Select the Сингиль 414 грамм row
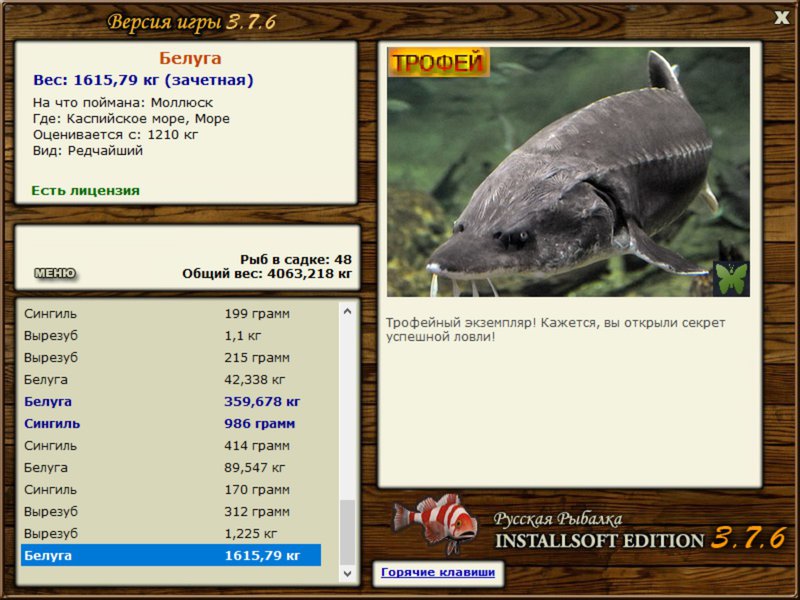The image size is (800, 600). click(171, 445)
